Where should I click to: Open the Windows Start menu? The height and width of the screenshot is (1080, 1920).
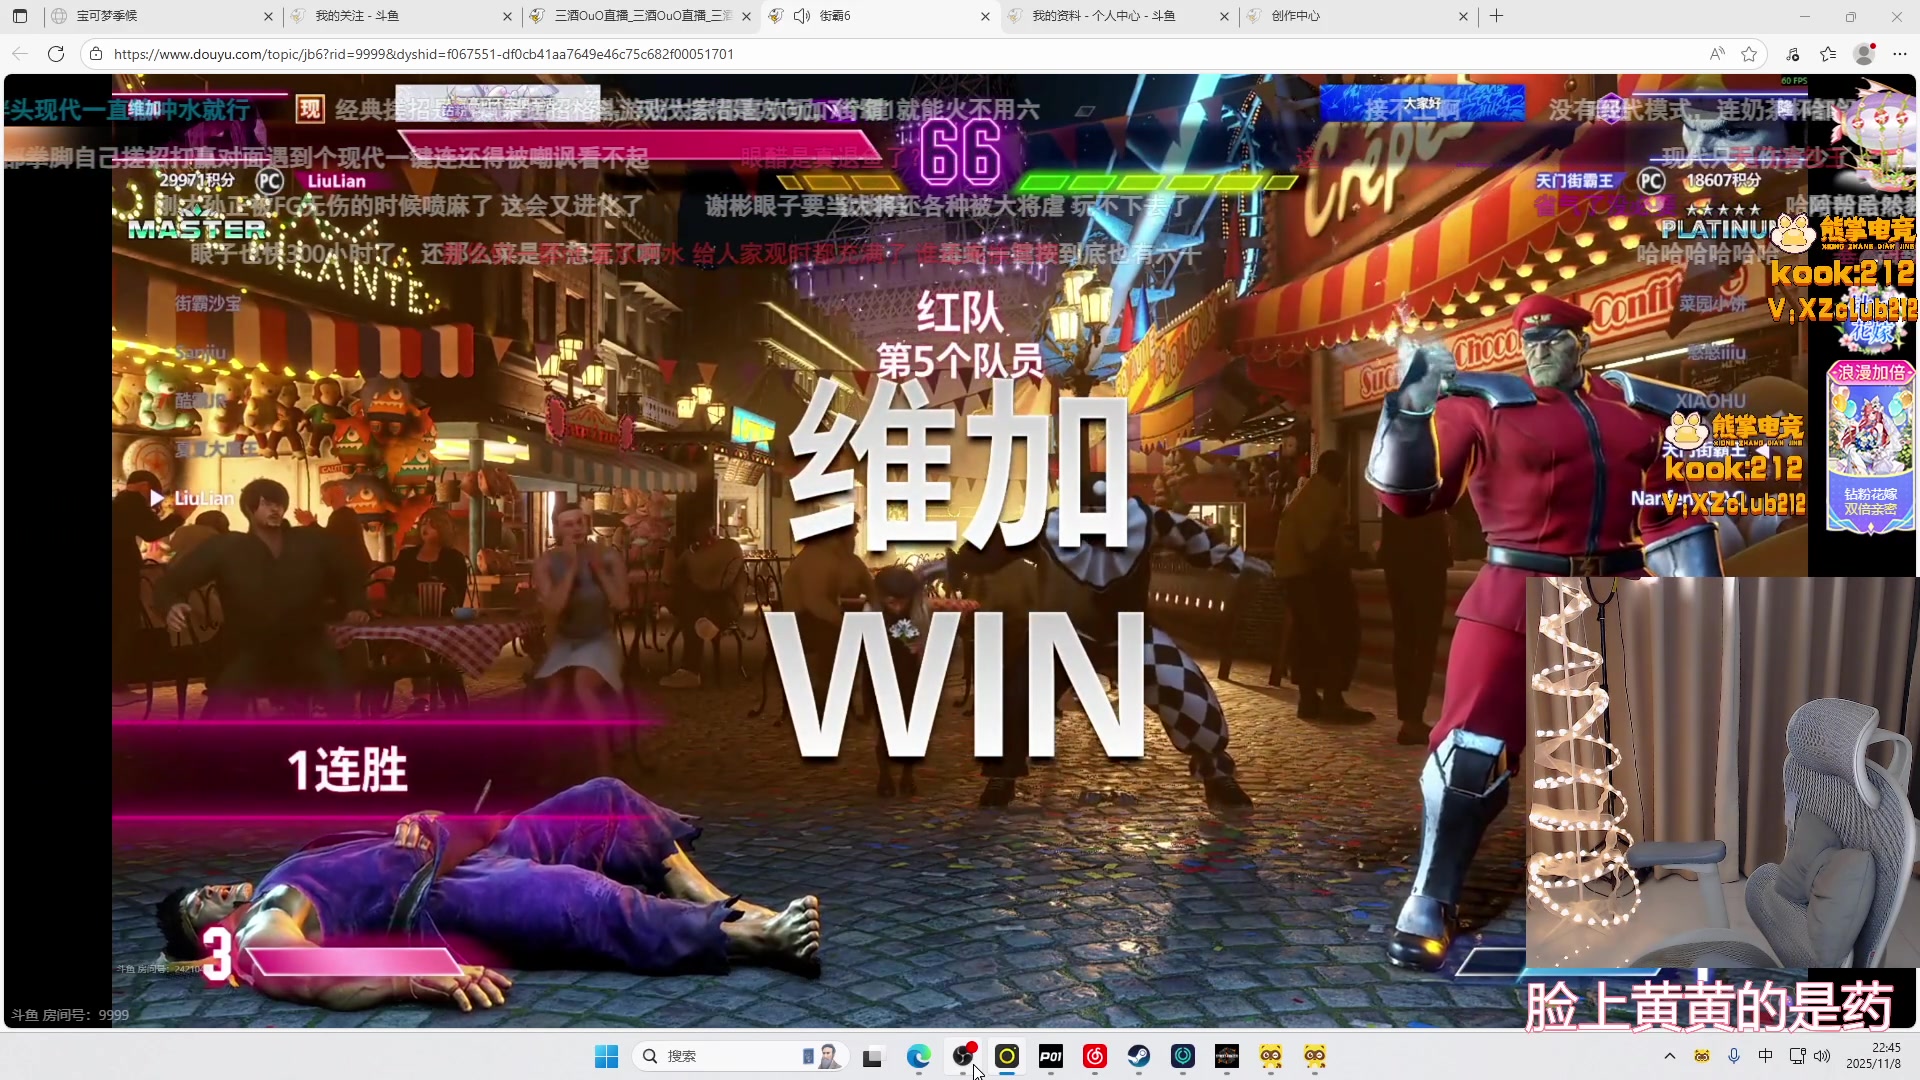pyautogui.click(x=606, y=1055)
